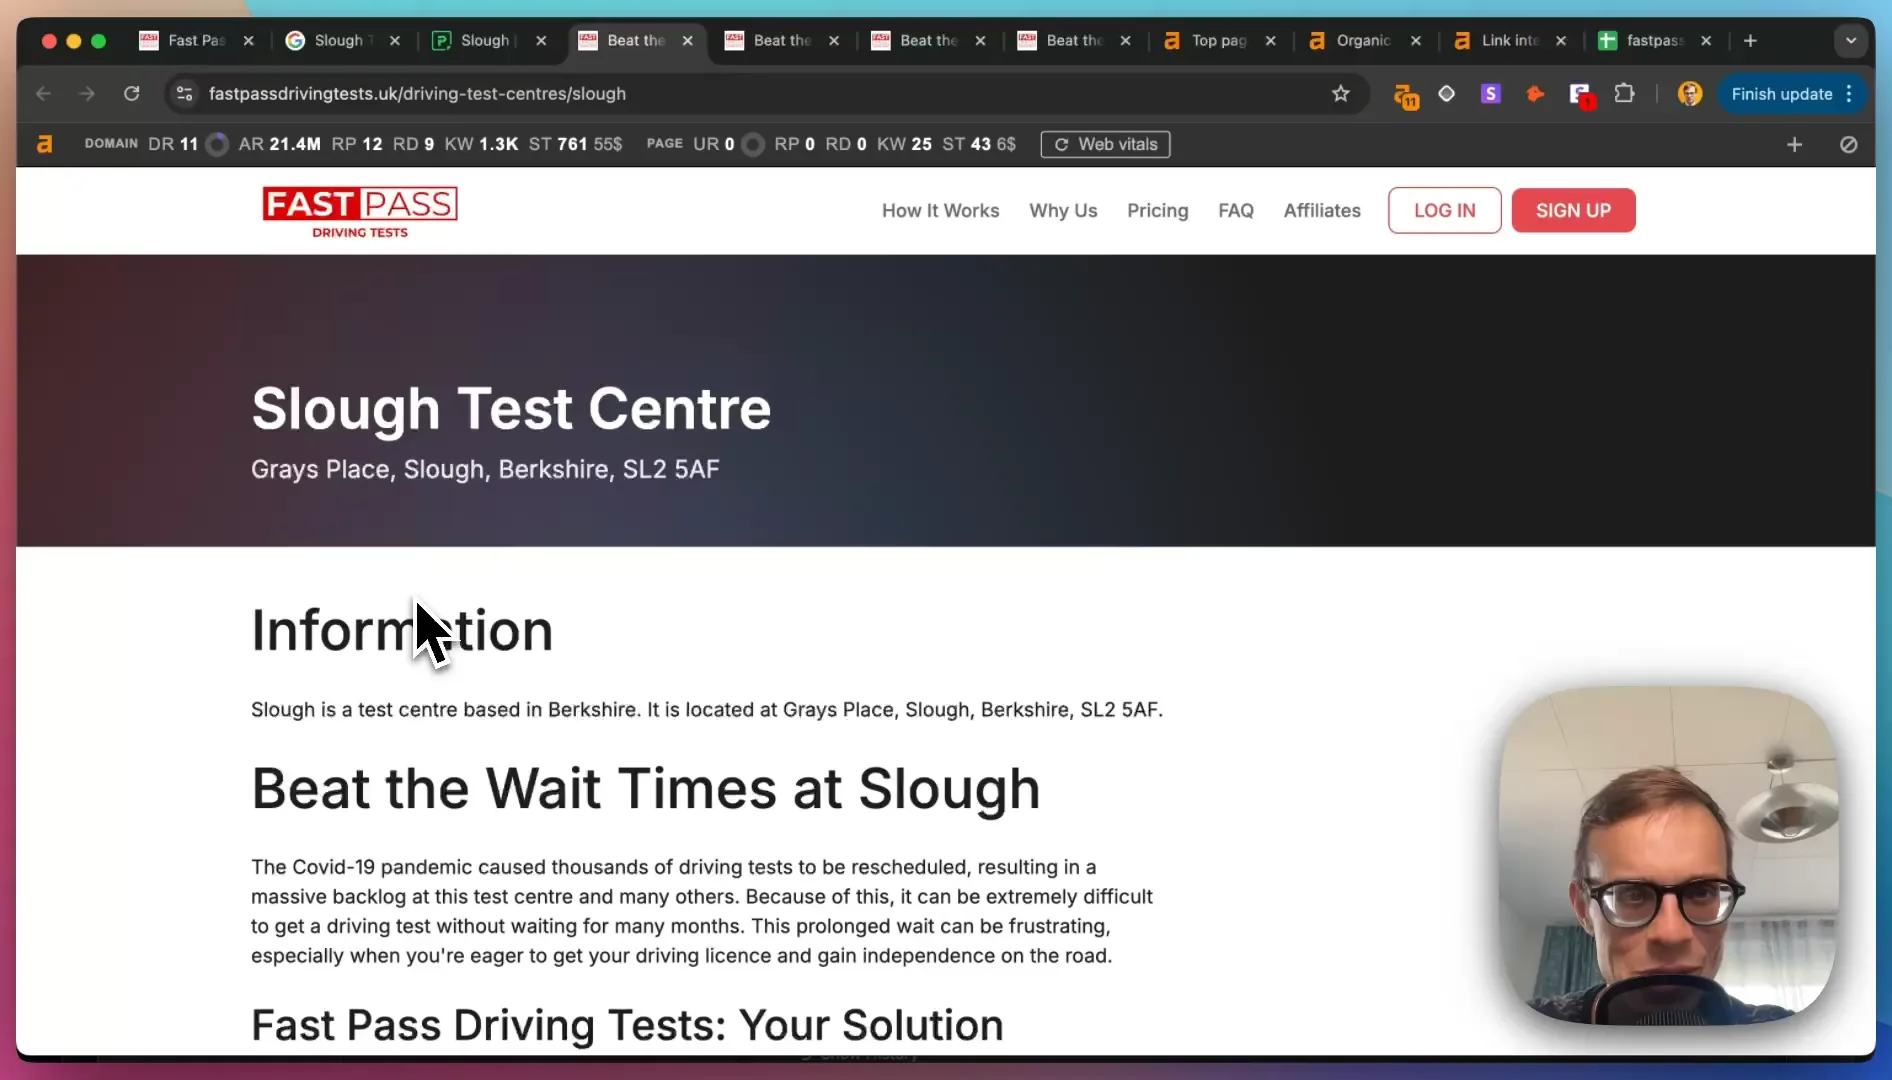This screenshot has width=1892, height=1080.
Task: Open the tab search dropdown arrow
Action: point(1851,40)
